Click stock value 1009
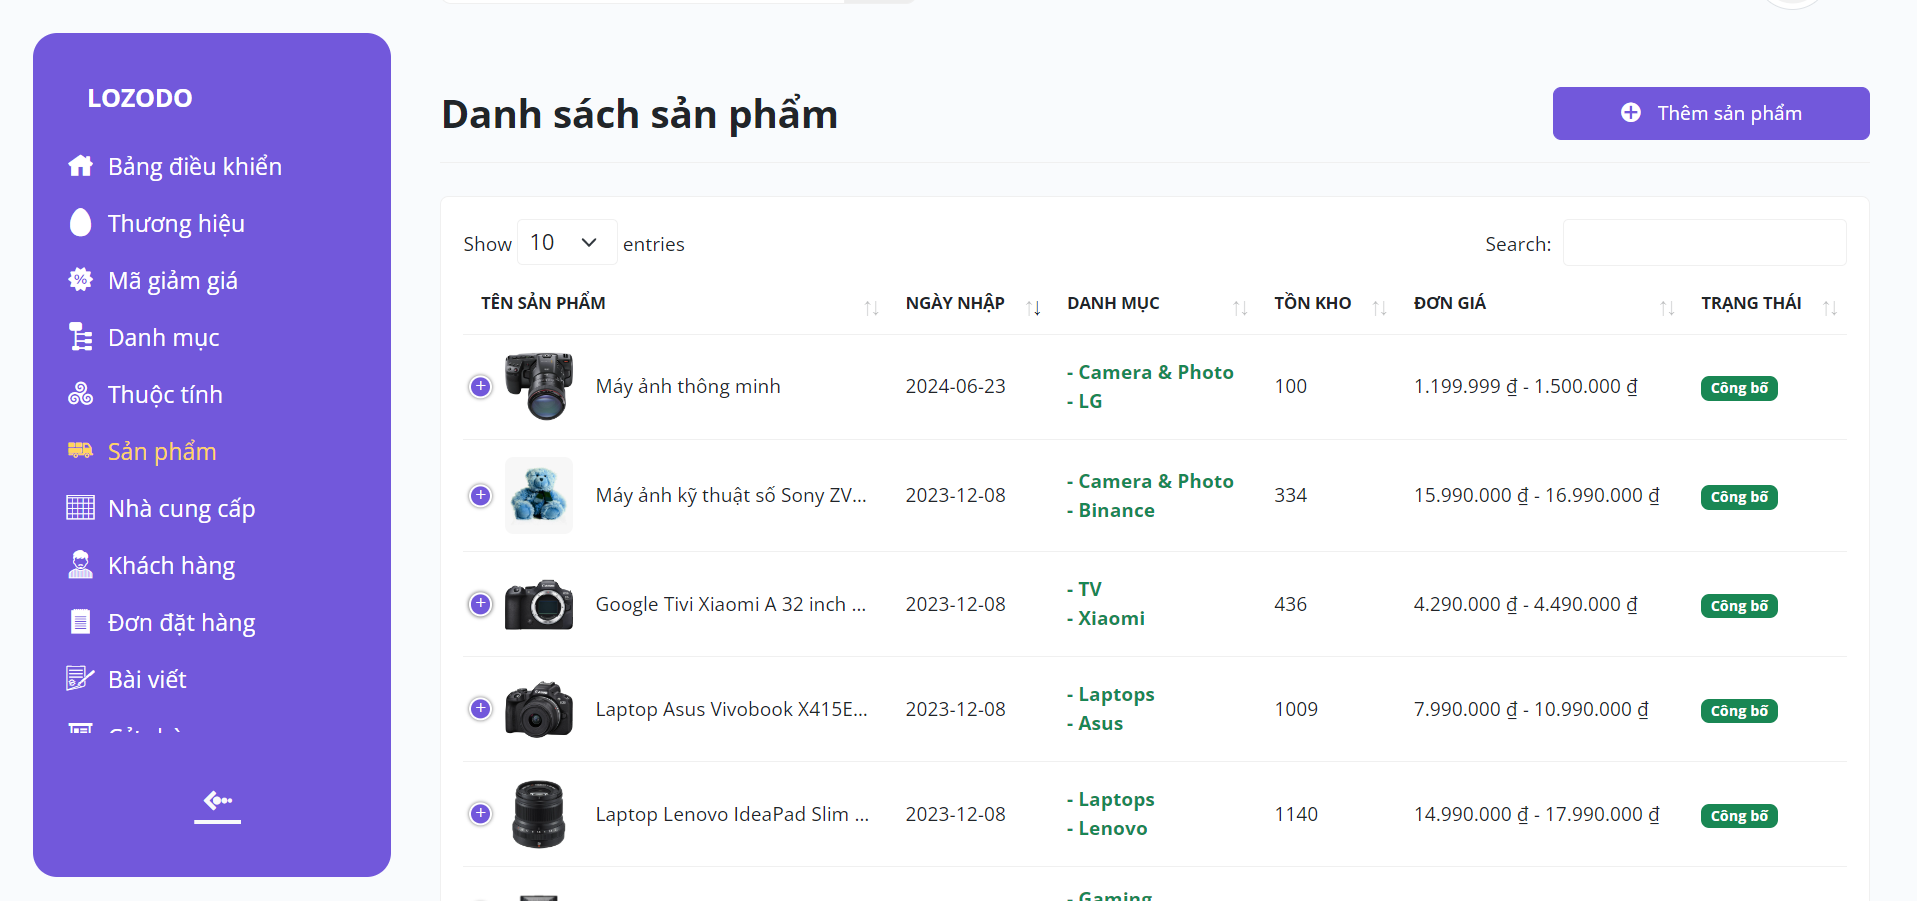The width and height of the screenshot is (1917, 901). (1296, 709)
